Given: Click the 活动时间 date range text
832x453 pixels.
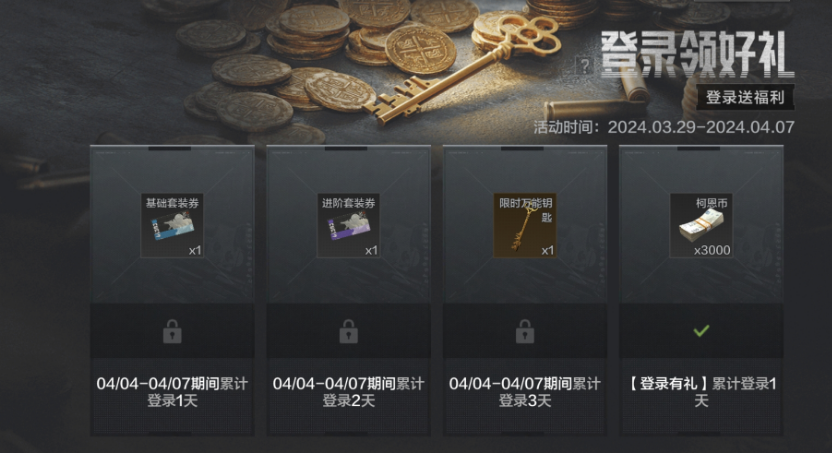Looking at the screenshot, I should [x=664, y=127].
